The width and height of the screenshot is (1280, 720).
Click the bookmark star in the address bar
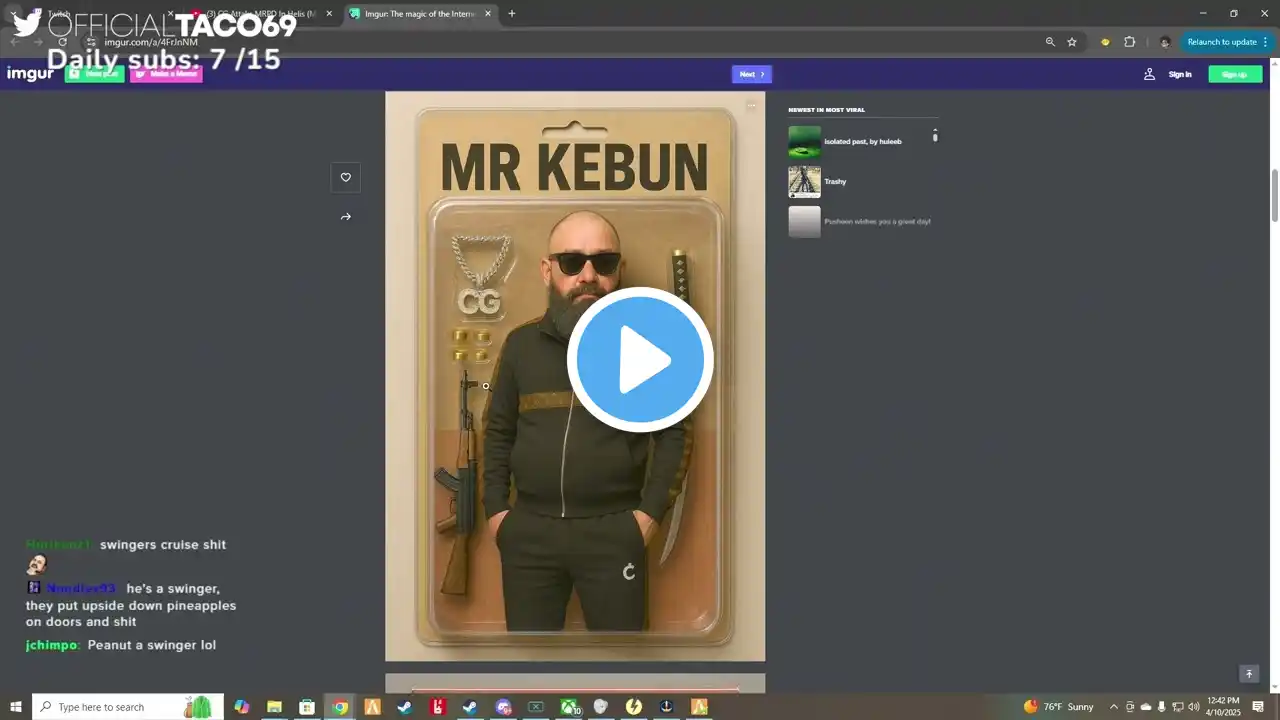[1072, 42]
